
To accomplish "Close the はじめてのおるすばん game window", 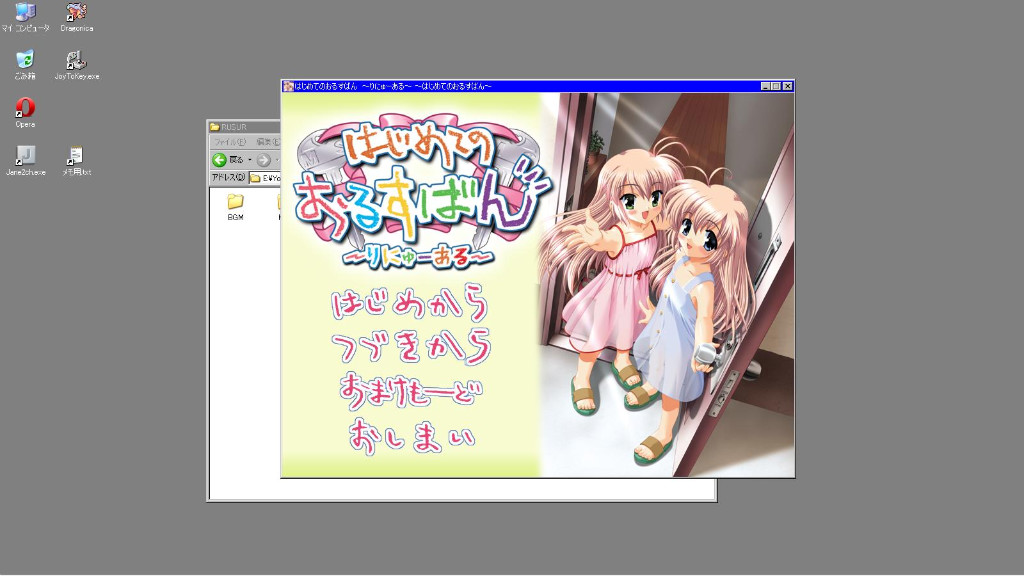I will 788,86.
